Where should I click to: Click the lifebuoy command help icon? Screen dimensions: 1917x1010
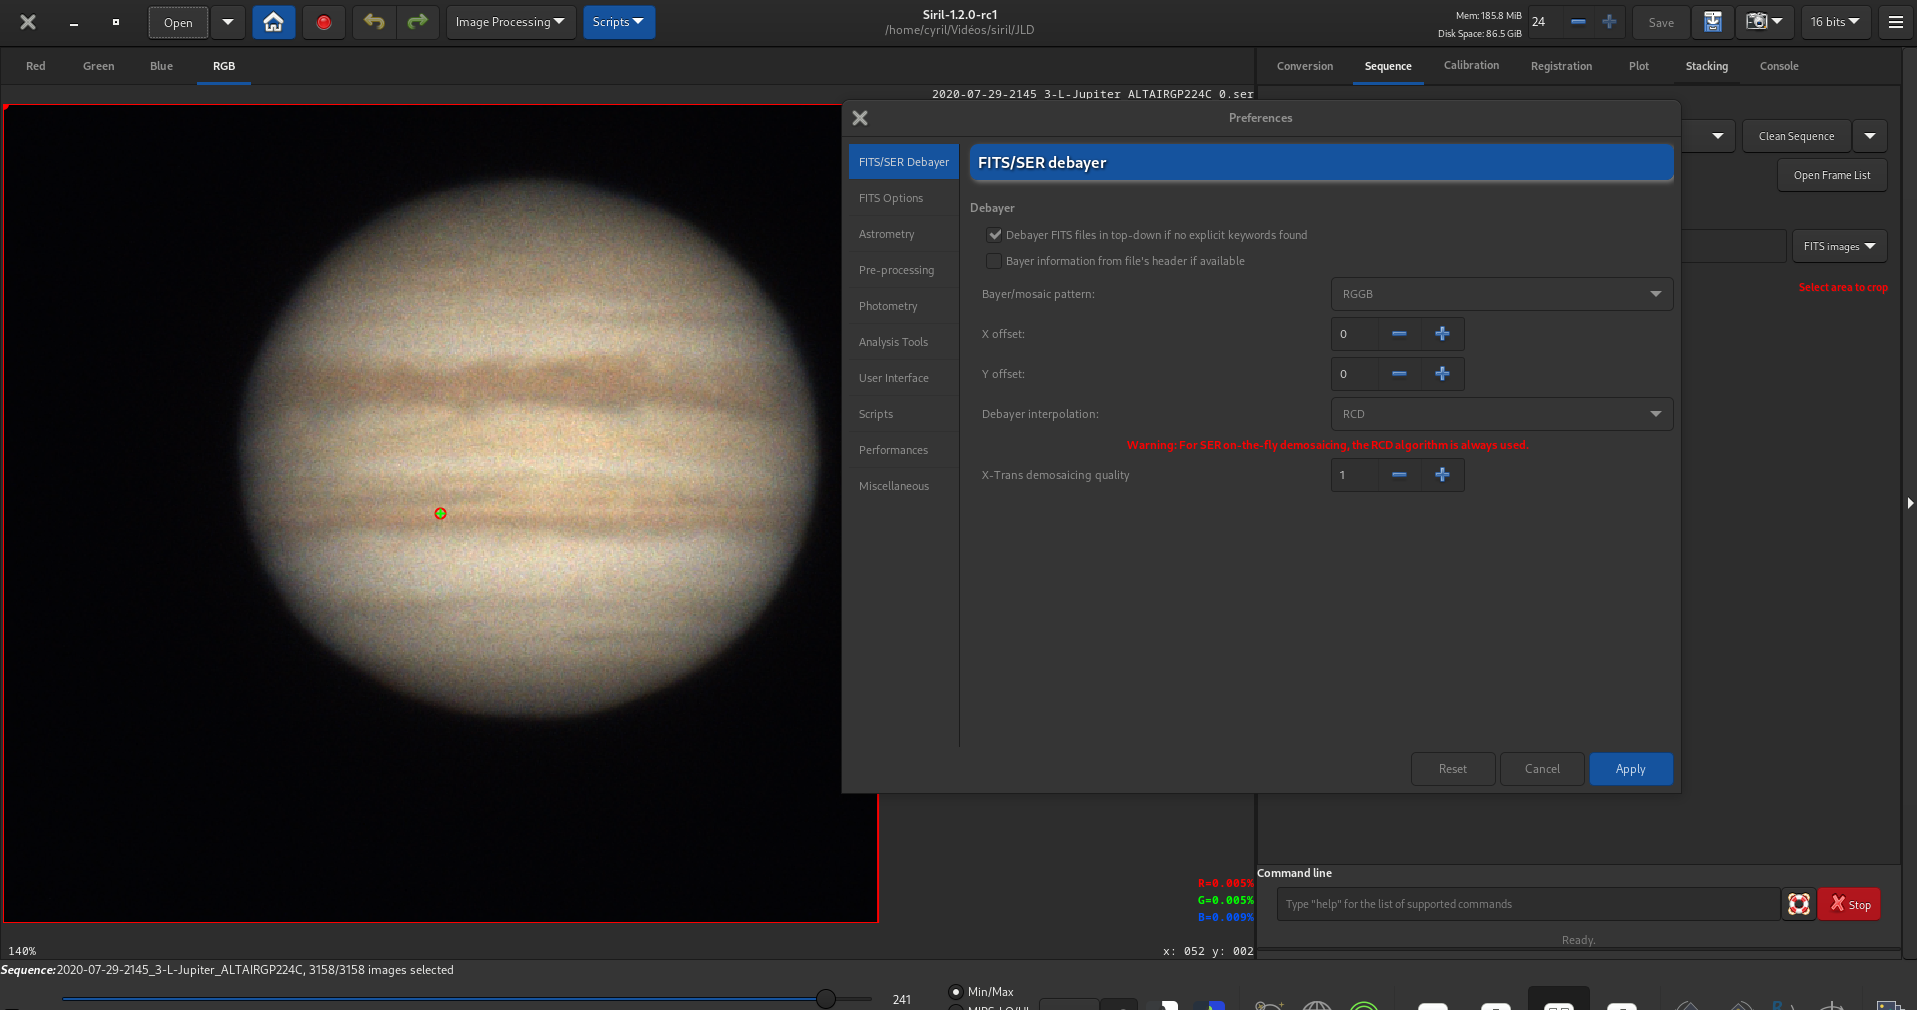[1798, 904]
